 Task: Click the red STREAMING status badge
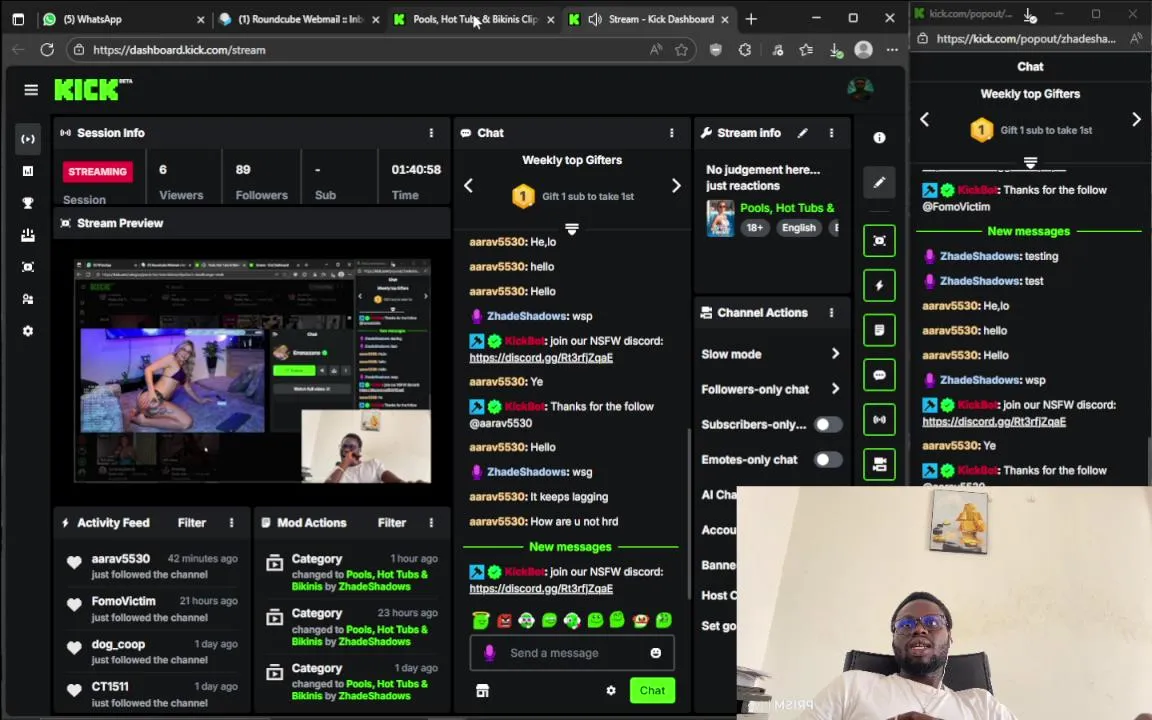pos(98,172)
